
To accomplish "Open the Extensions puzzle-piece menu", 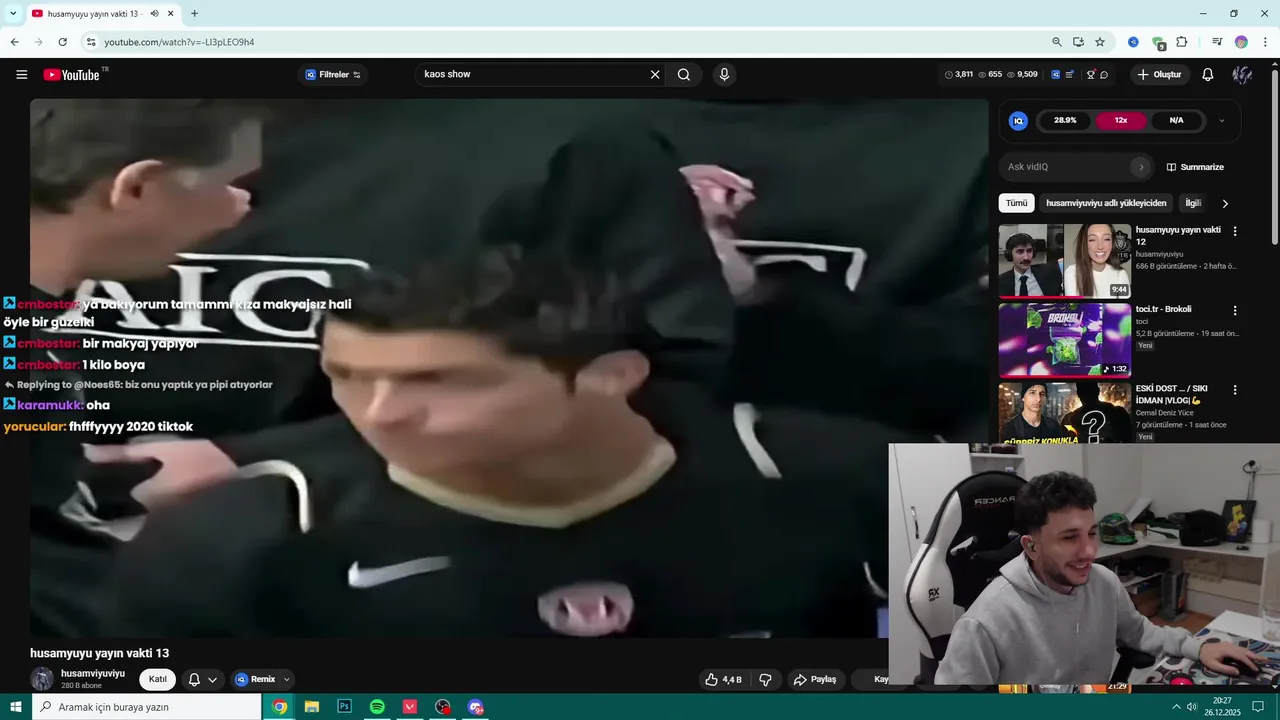I will coord(1181,42).
